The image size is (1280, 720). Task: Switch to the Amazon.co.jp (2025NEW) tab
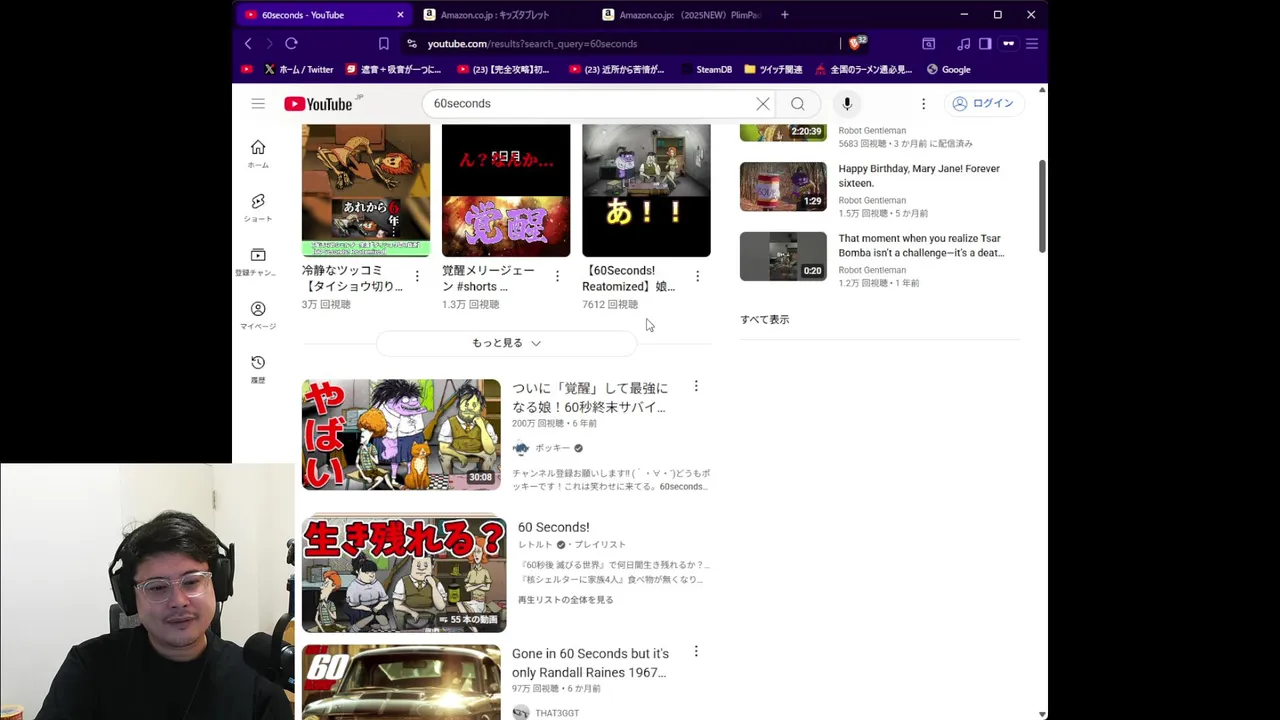pos(680,15)
